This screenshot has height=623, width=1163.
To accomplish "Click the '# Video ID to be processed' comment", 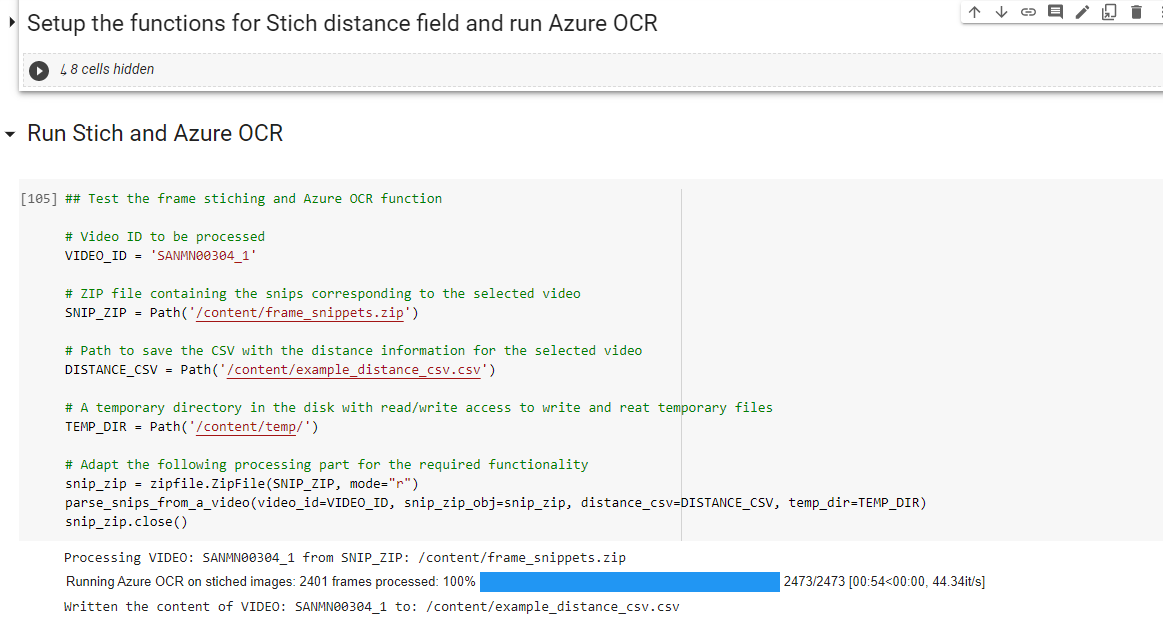I will pyautogui.click(x=165, y=237).
